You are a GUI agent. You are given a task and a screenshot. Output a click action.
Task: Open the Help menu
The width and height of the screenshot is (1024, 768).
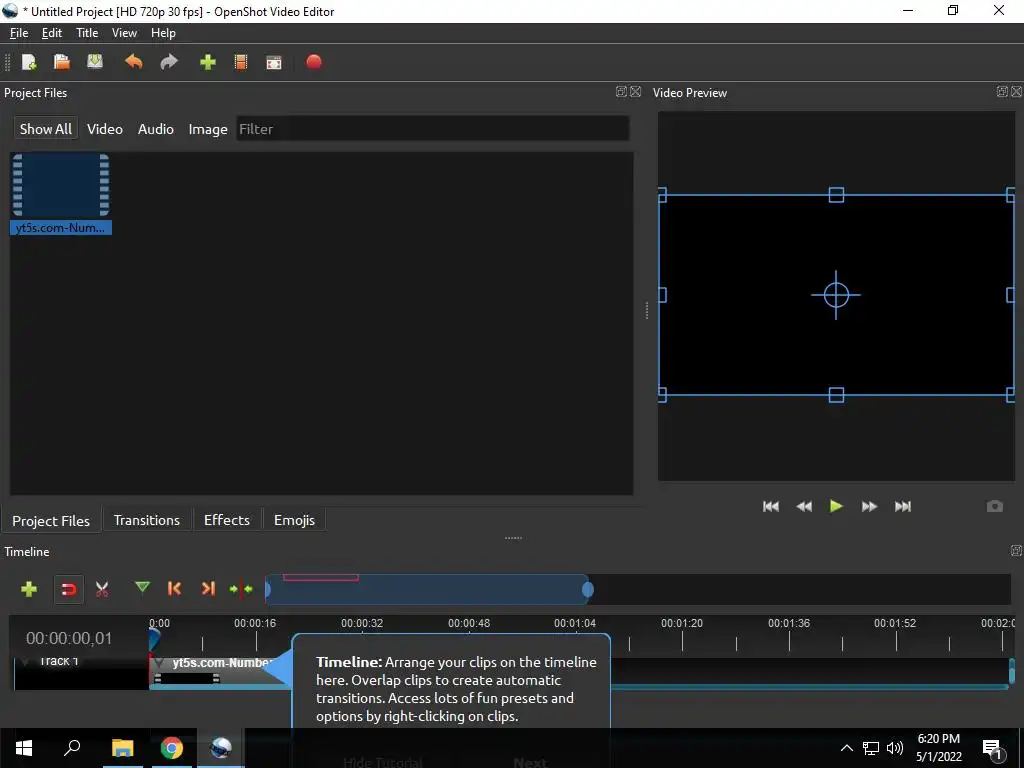click(x=163, y=33)
